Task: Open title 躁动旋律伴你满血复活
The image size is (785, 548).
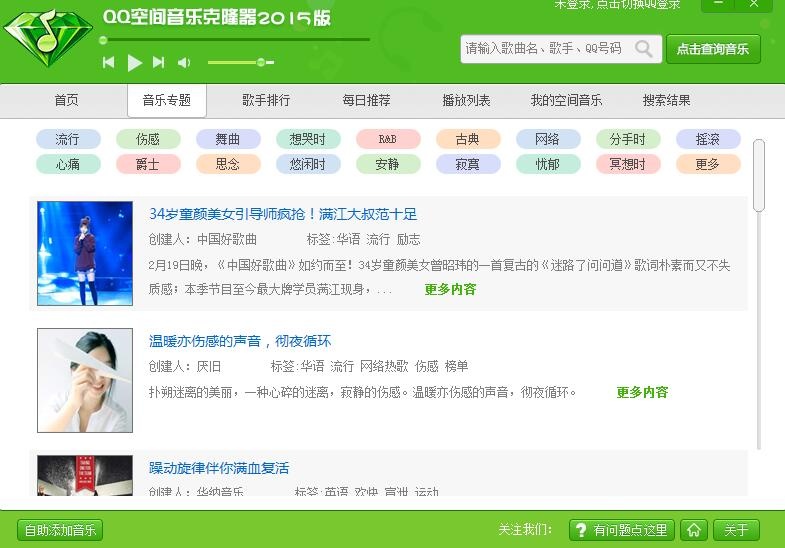Action: (219, 468)
